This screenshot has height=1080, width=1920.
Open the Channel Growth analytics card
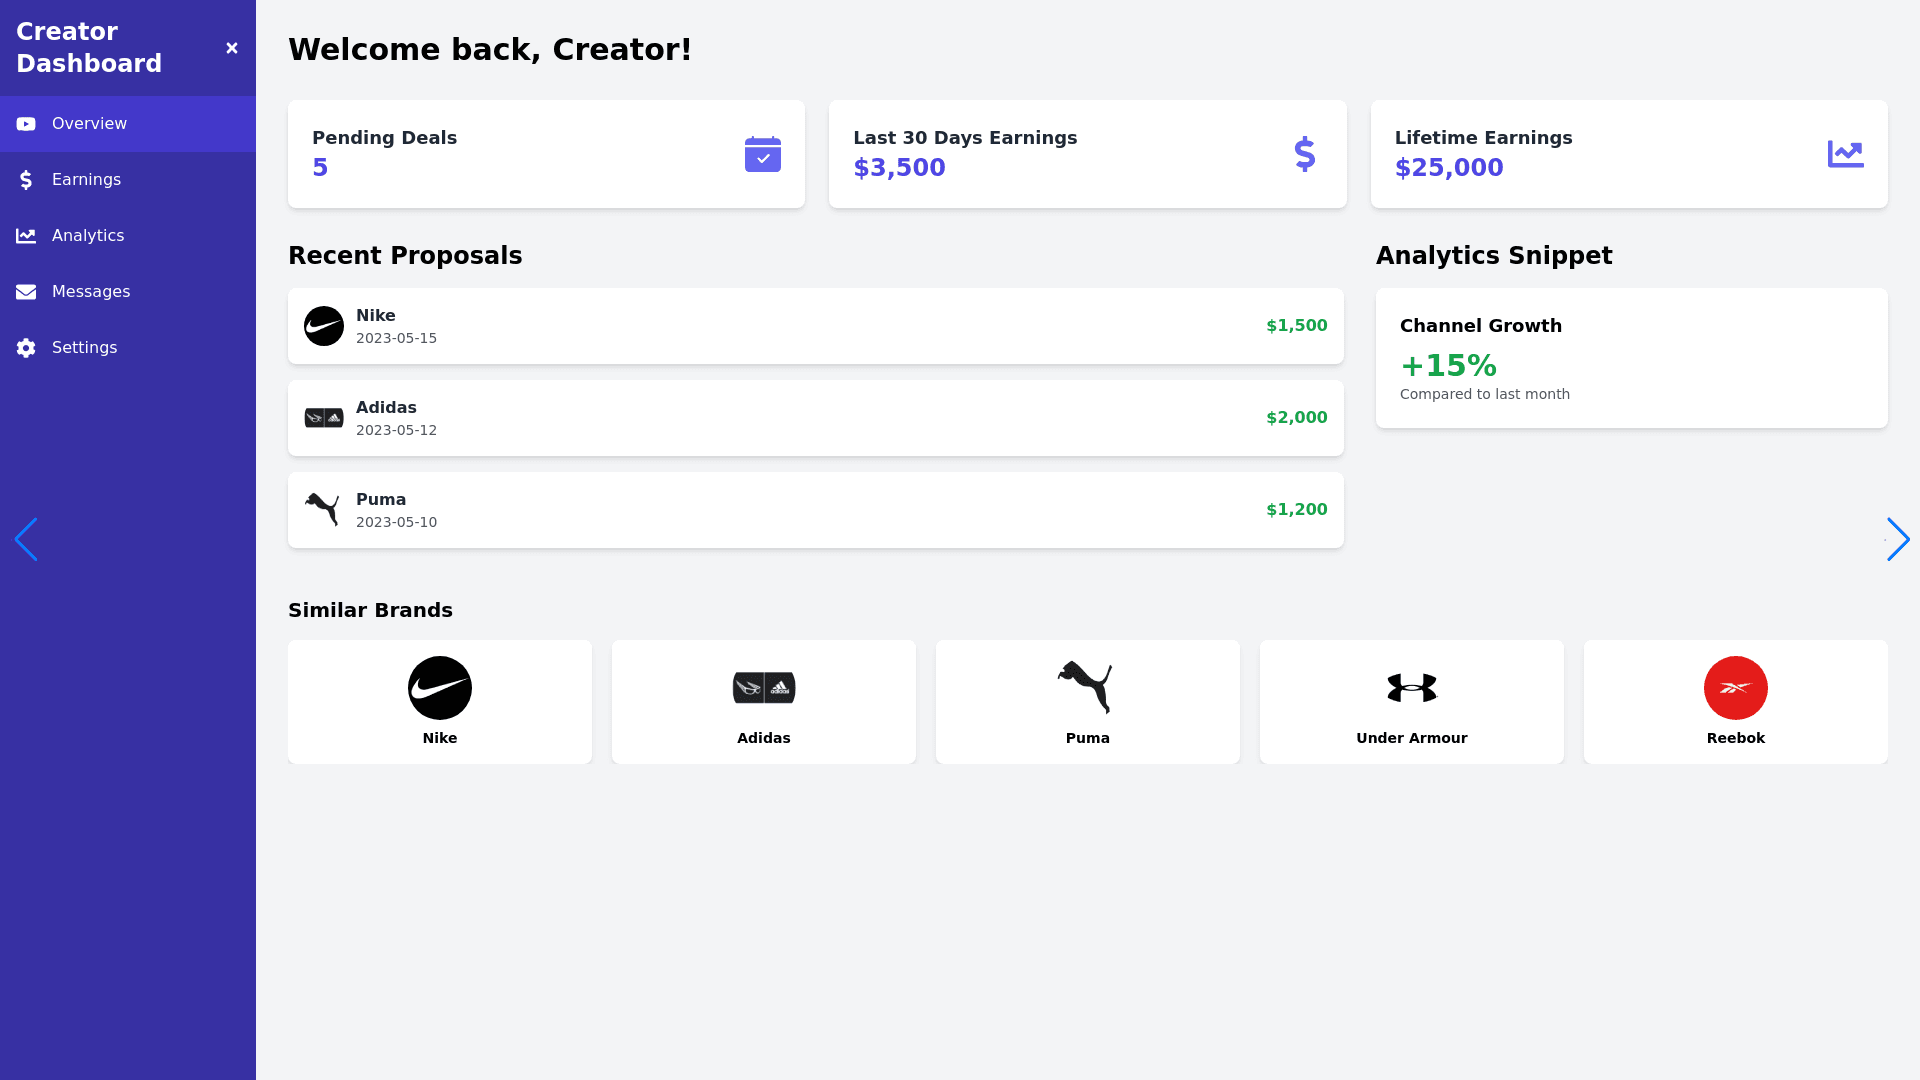pos(1631,358)
